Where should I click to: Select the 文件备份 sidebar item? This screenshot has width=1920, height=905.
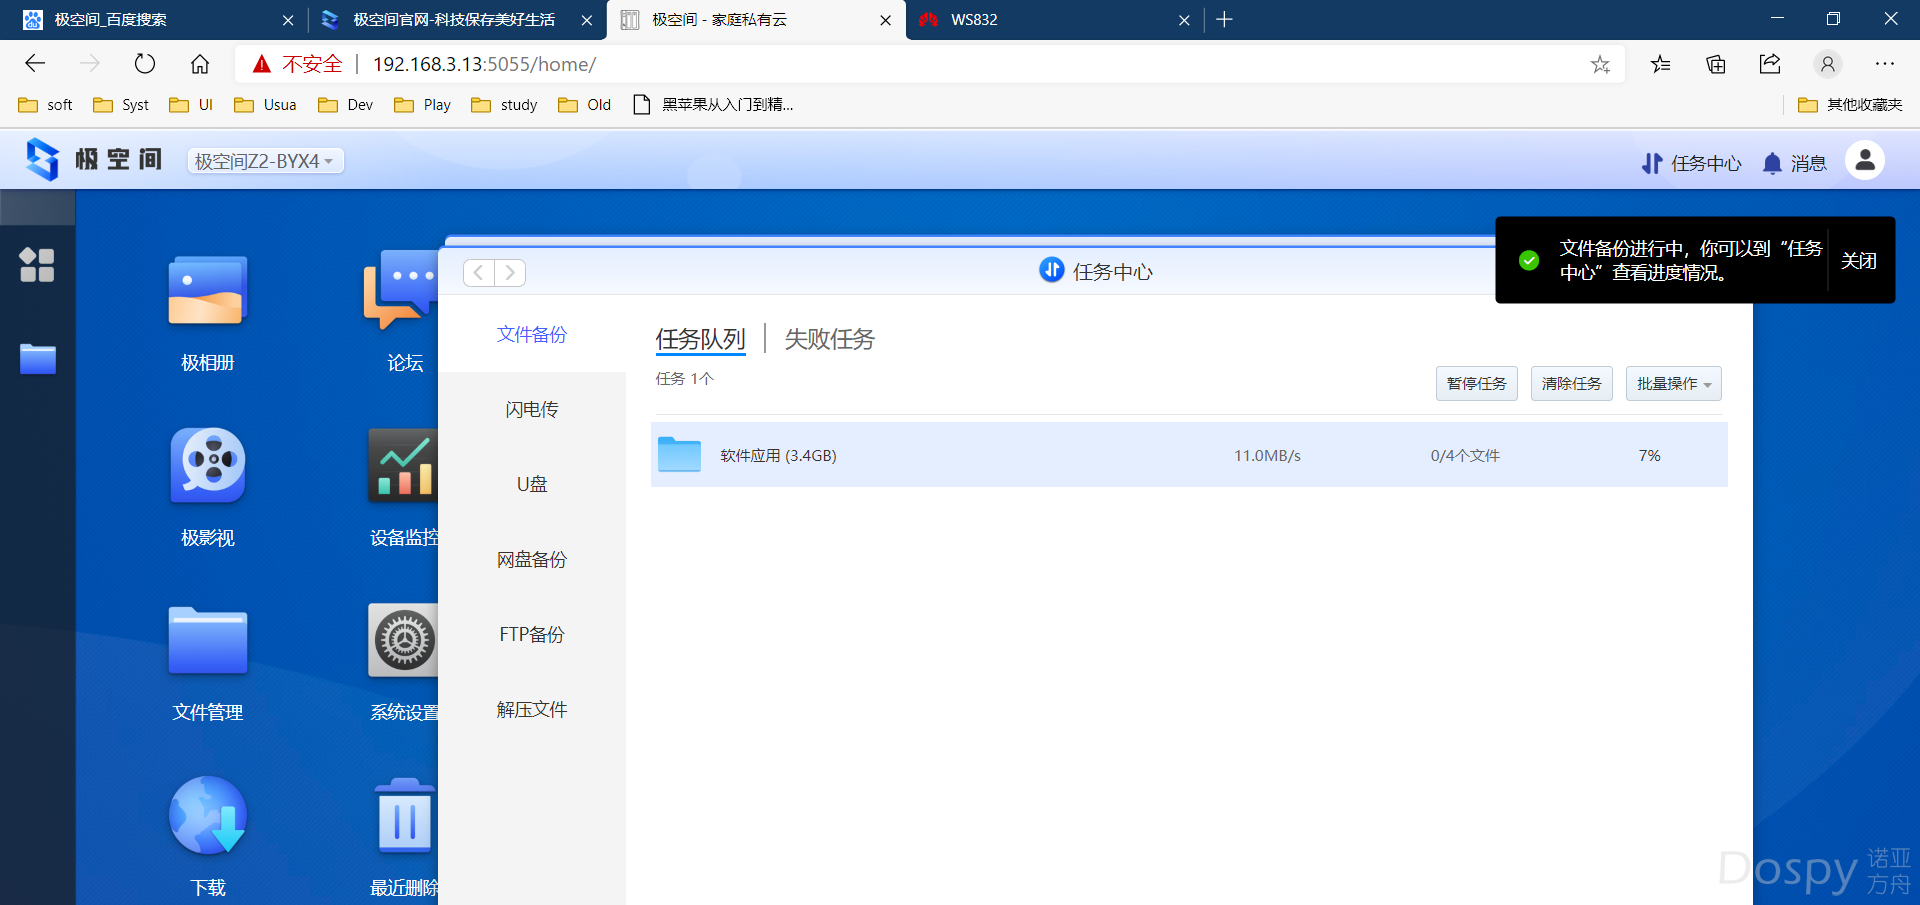click(x=532, y=334)
